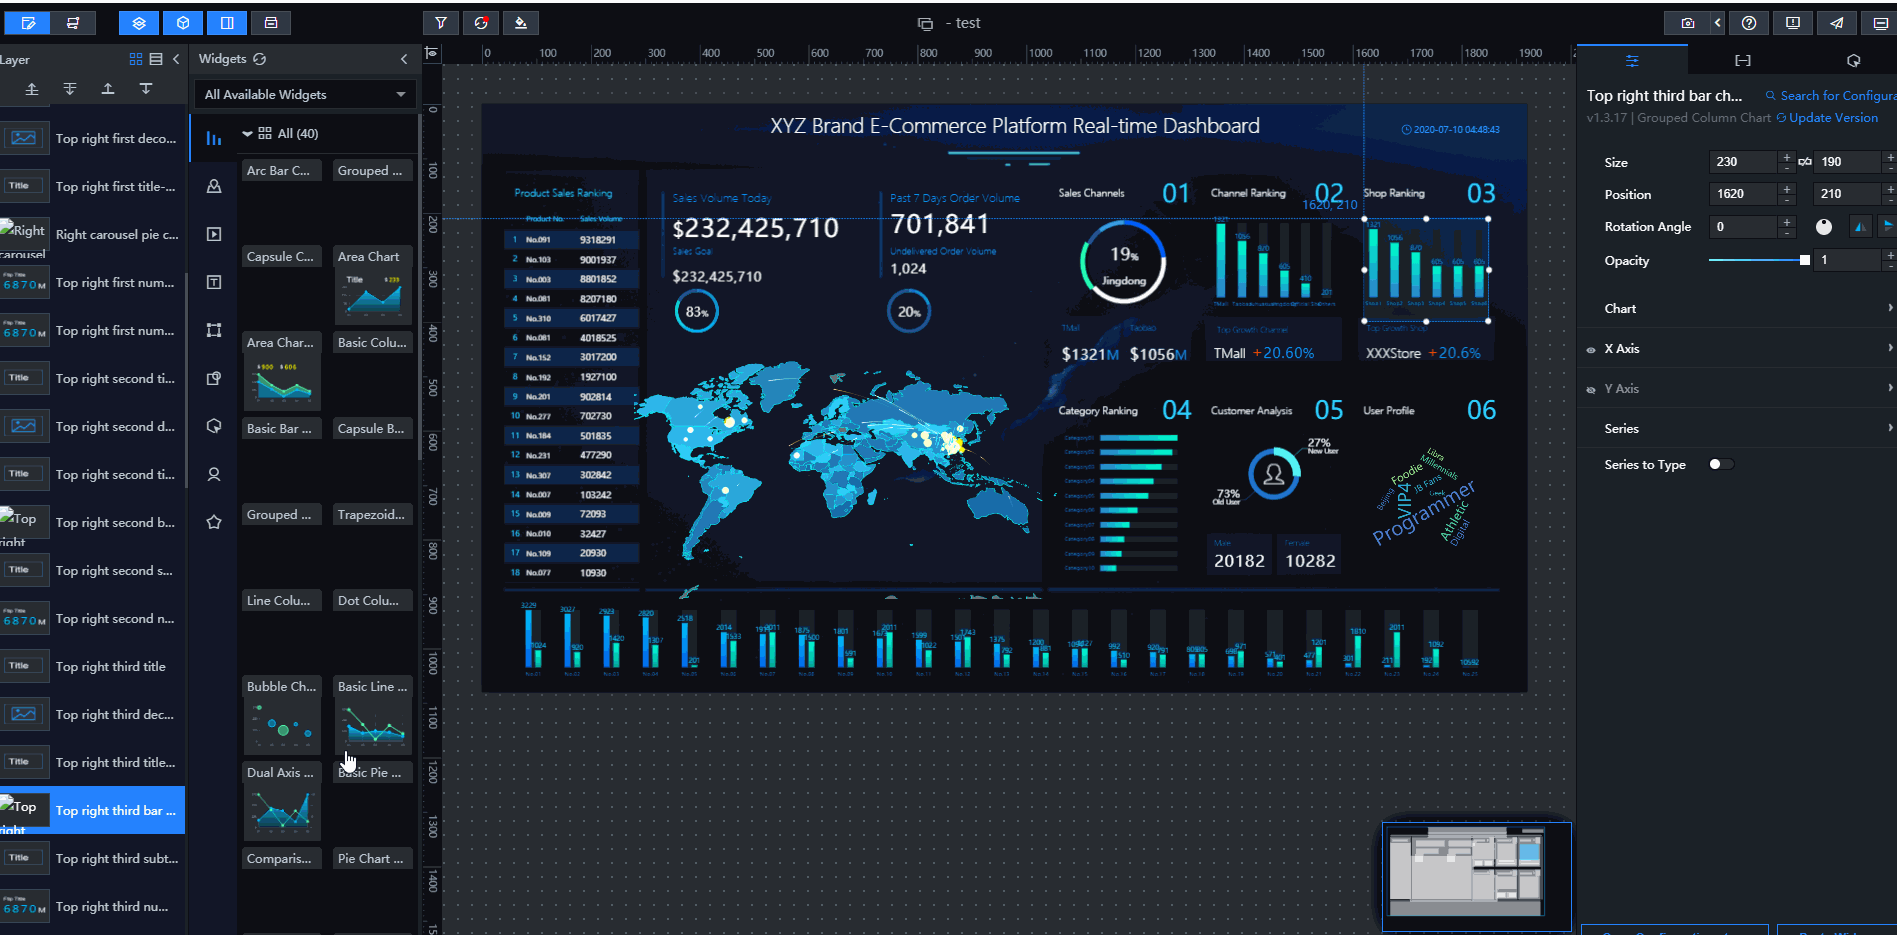The height and width of the screenshot is (935, 1897).
Task: Expand the Chart settings section
Action: tap(1740, 309)
